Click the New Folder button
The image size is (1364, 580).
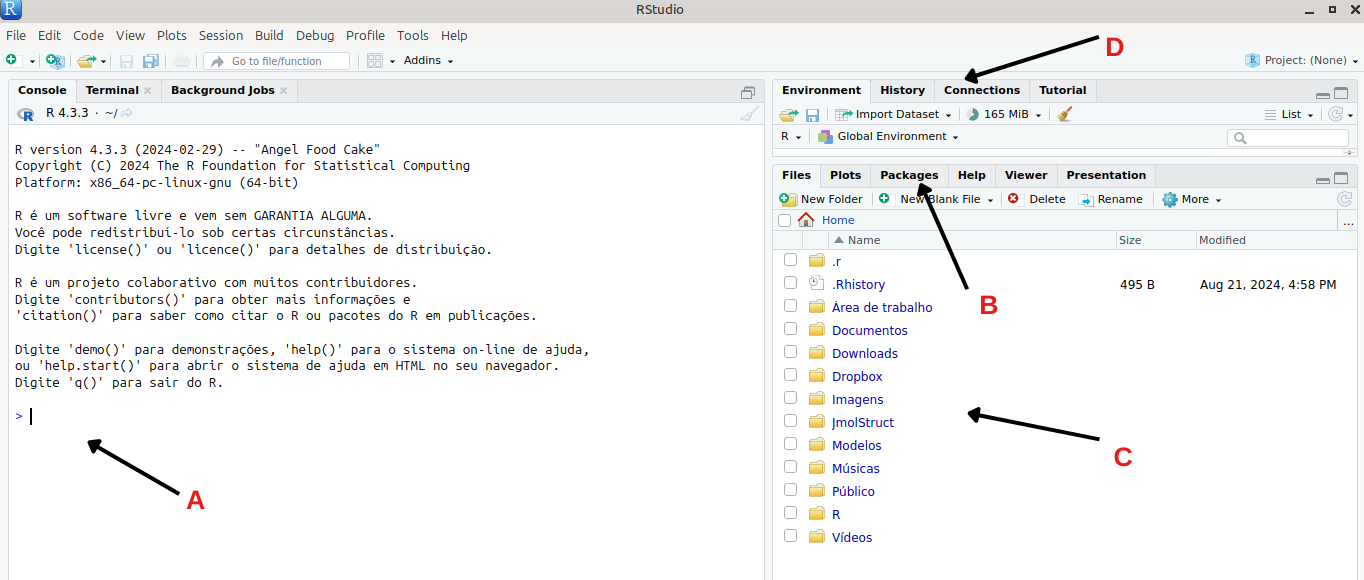point(821,199)
